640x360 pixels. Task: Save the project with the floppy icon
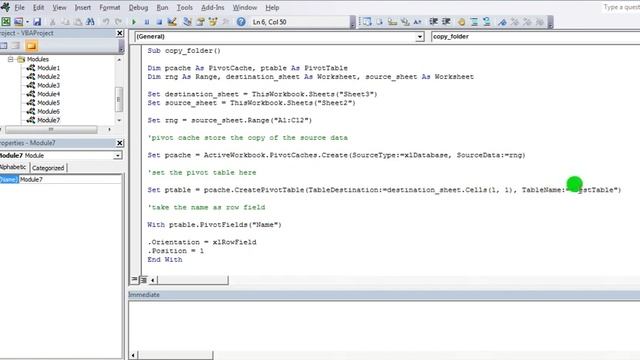pos(37,22)
